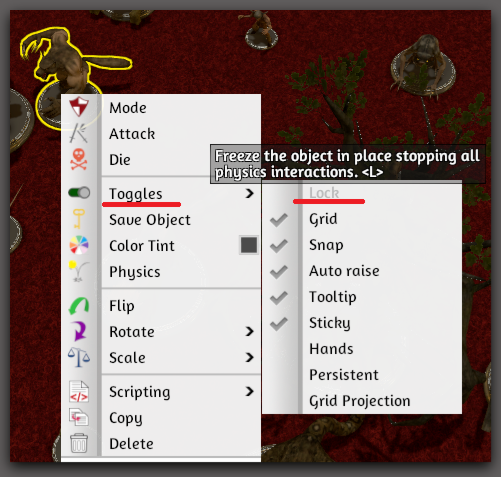
Task: Click the crossed swords Attack icon
Action: (x=79, y=133)
